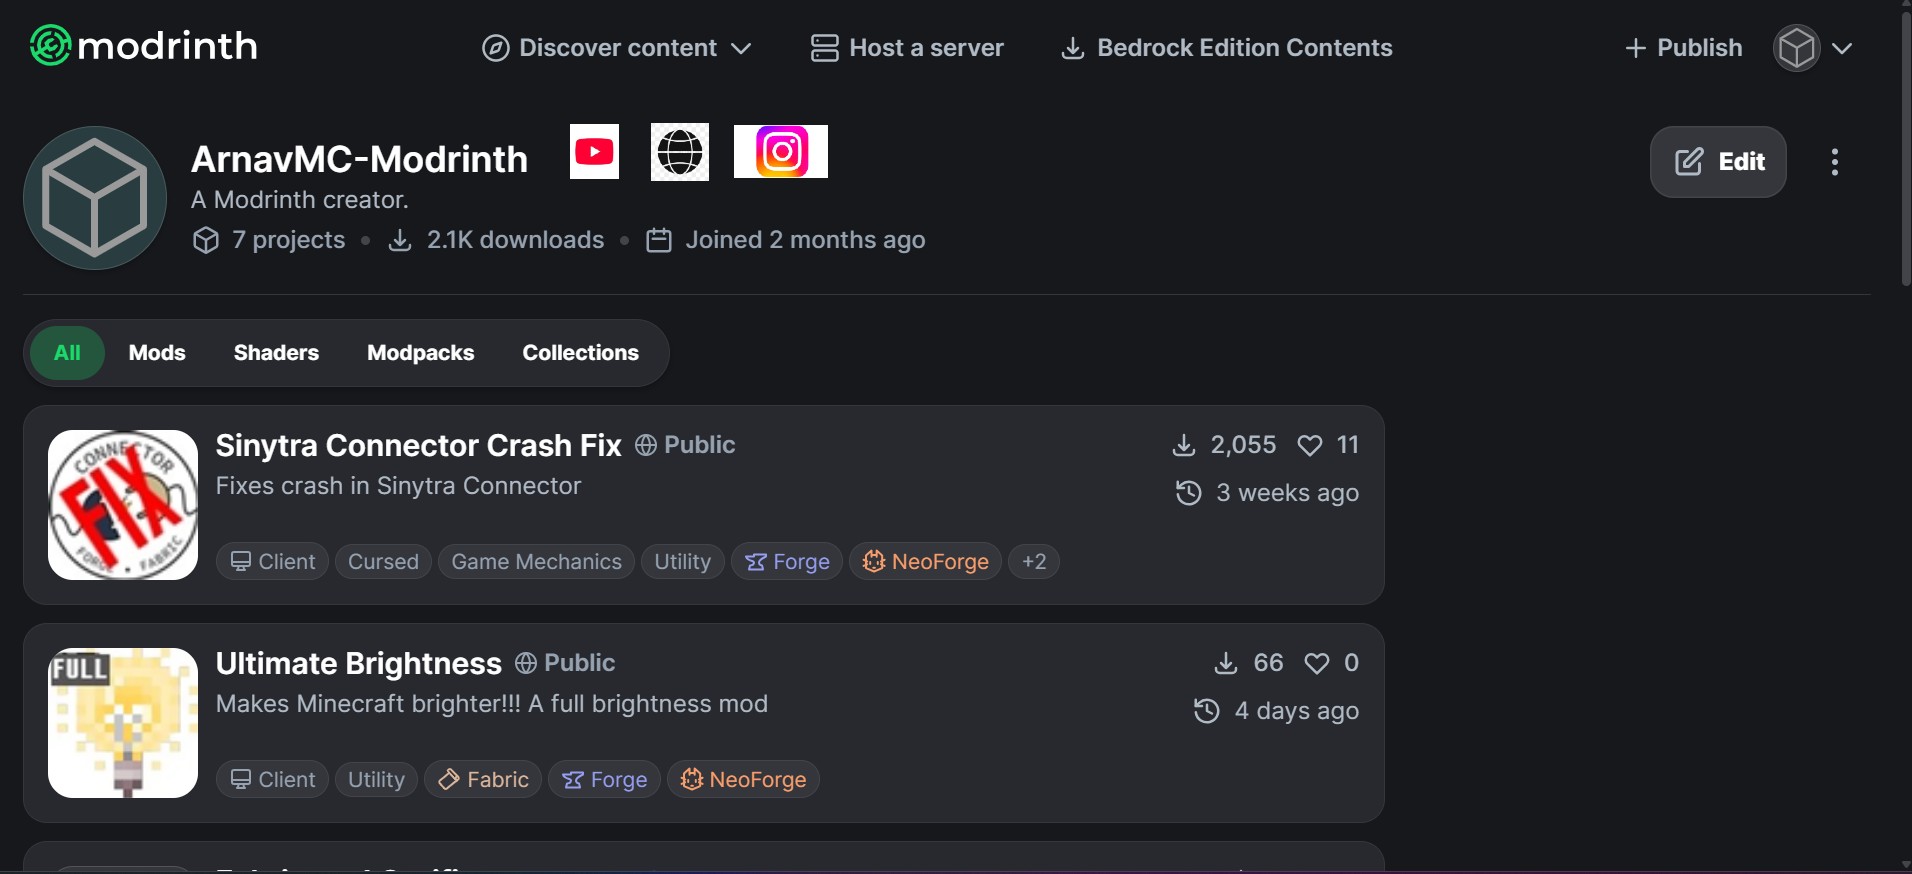Screen dimensions: 1912x874
Task: Expand the Discover content dropdown
Action: [617, 48]
